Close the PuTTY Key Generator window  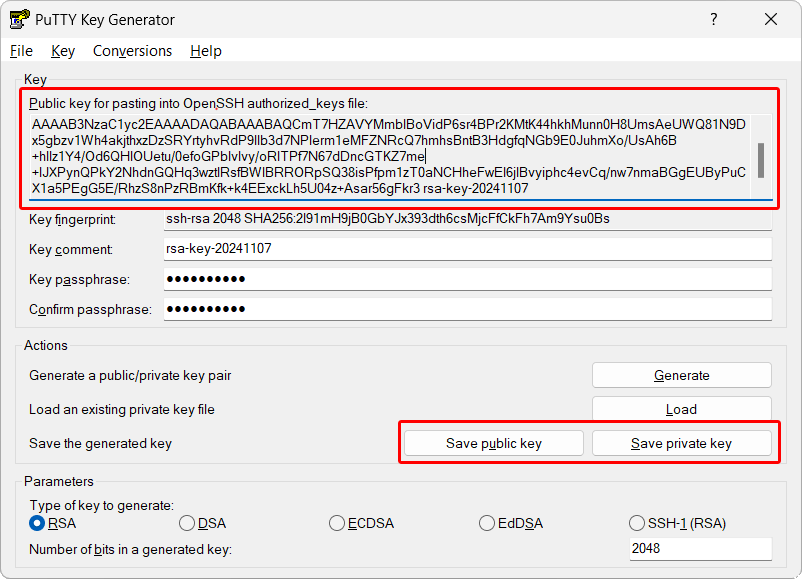[771, 20]
